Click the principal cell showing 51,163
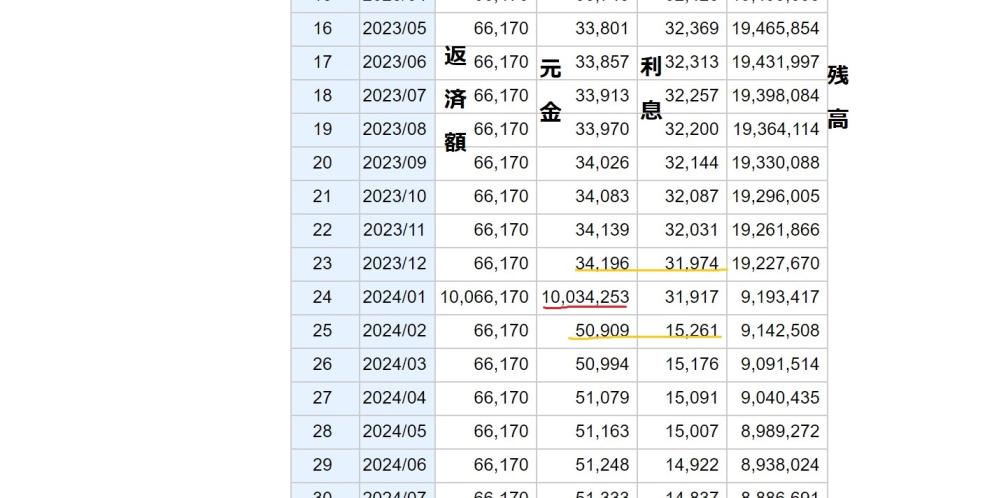999x498 pixels. pos(602,432)
